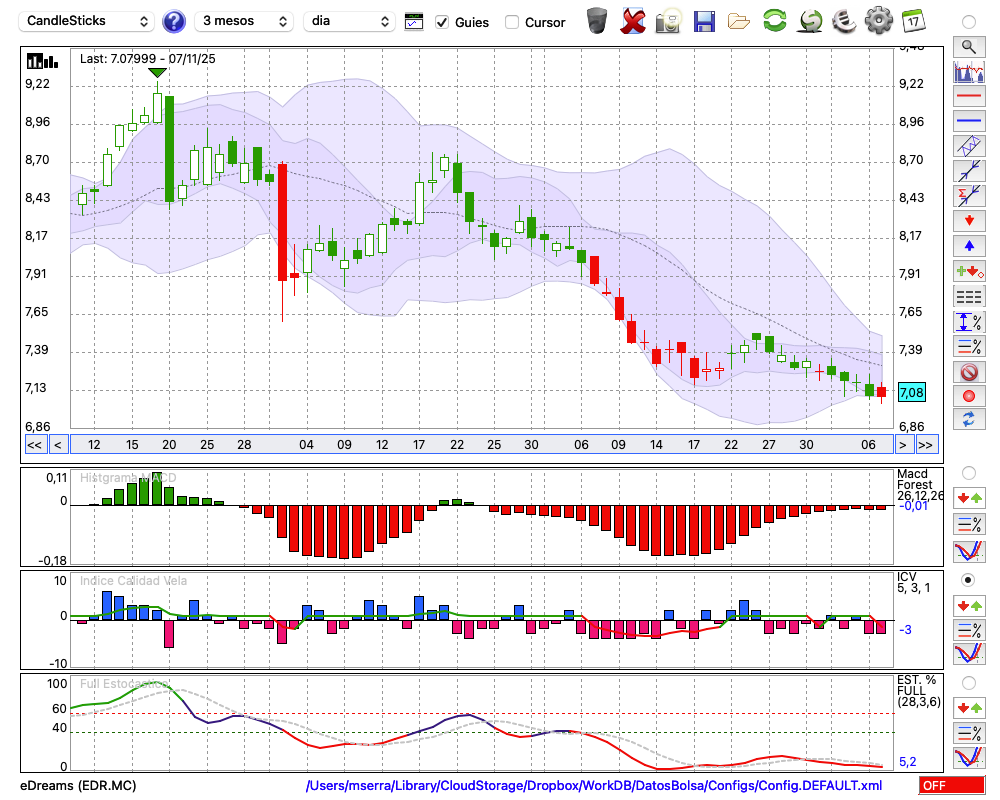Viewport: 1000px width, 800px height.
Task: Click the magnifying glass zoom tool
Action: pyautogui.click(x=968, y=46)
